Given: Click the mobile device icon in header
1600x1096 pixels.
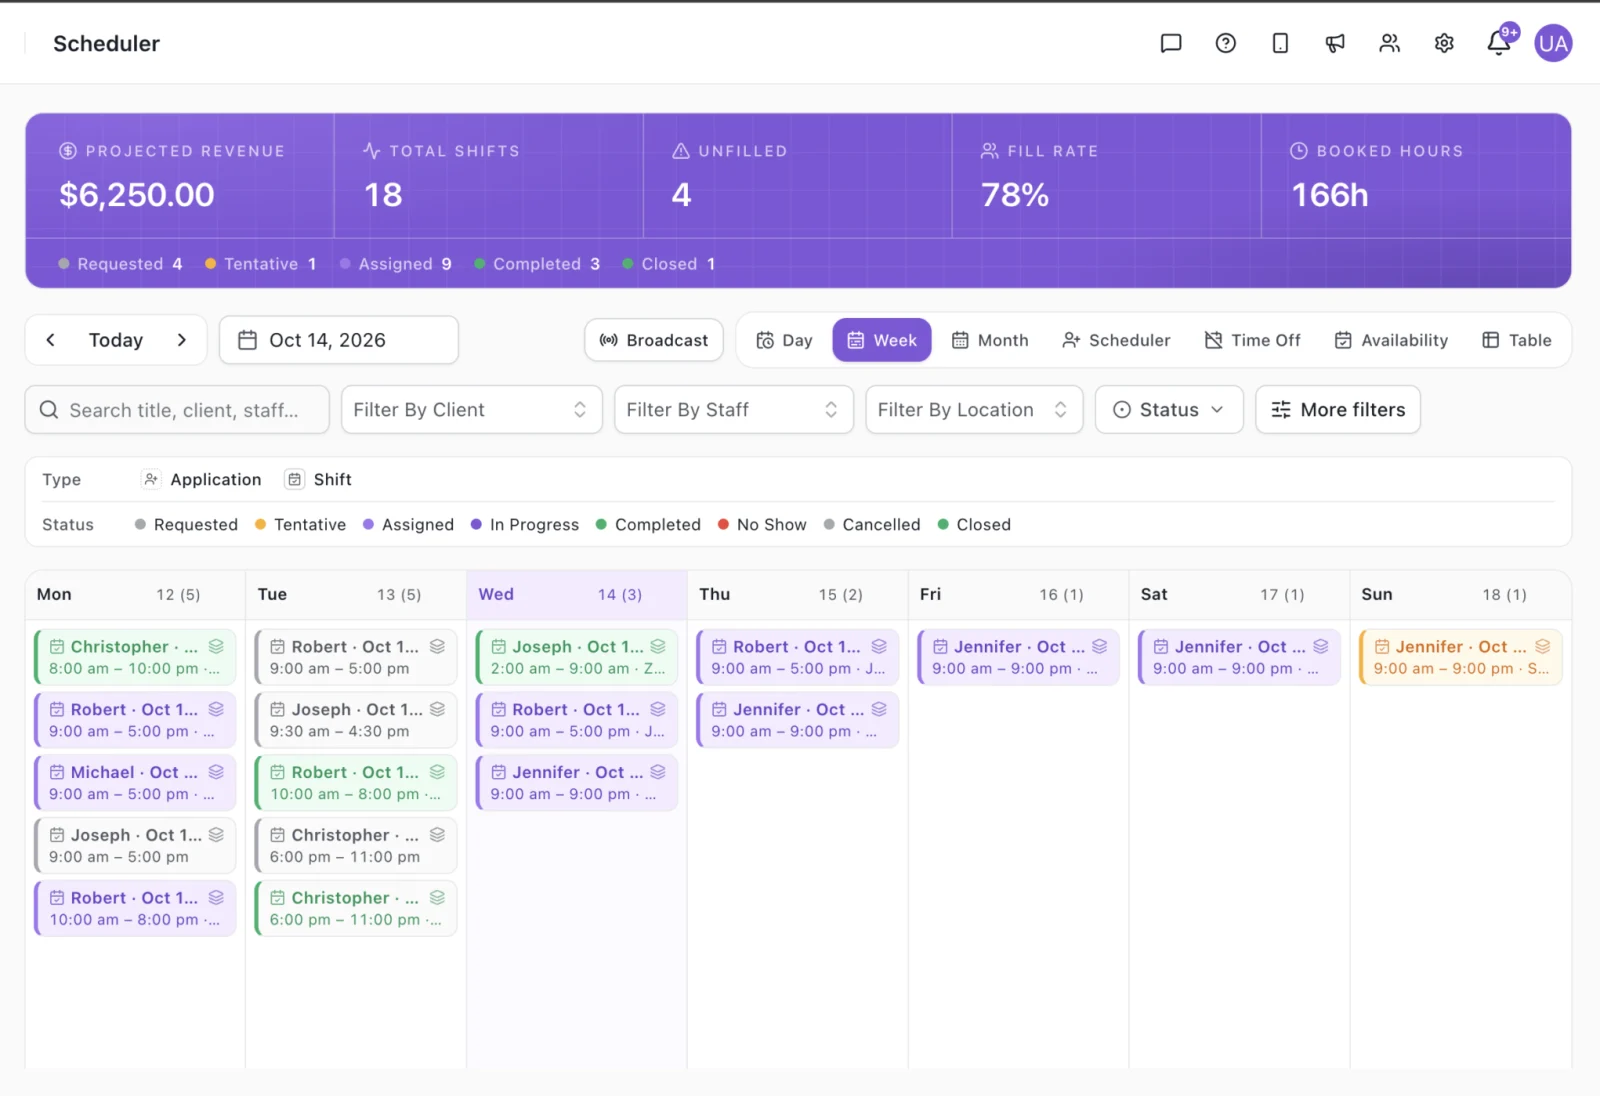Looking at the screenshot, I should tap(1280, 43).
